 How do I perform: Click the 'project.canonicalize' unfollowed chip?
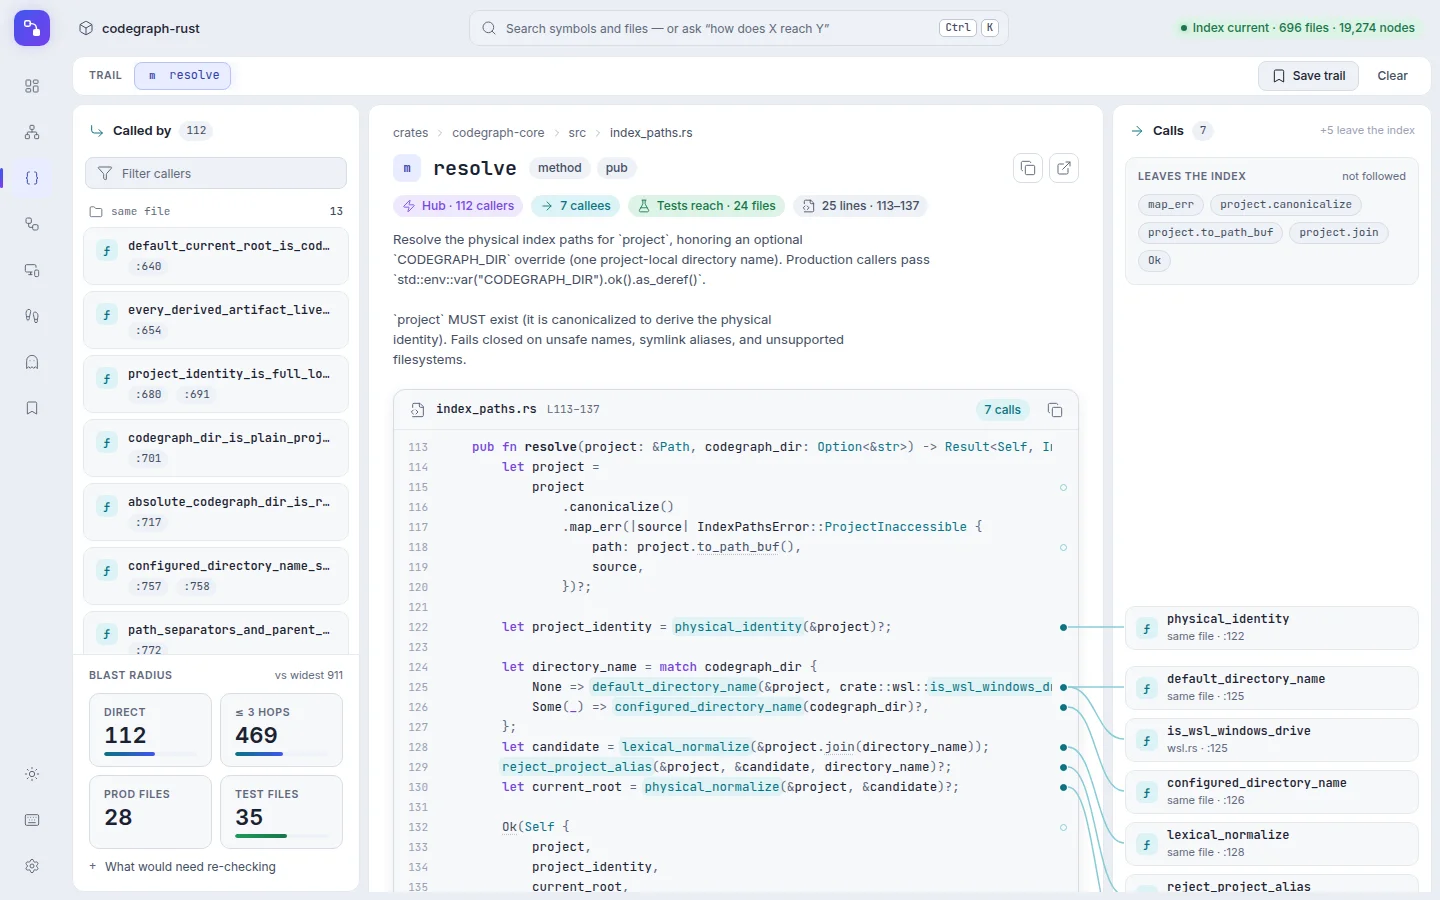coord(1286,205)
